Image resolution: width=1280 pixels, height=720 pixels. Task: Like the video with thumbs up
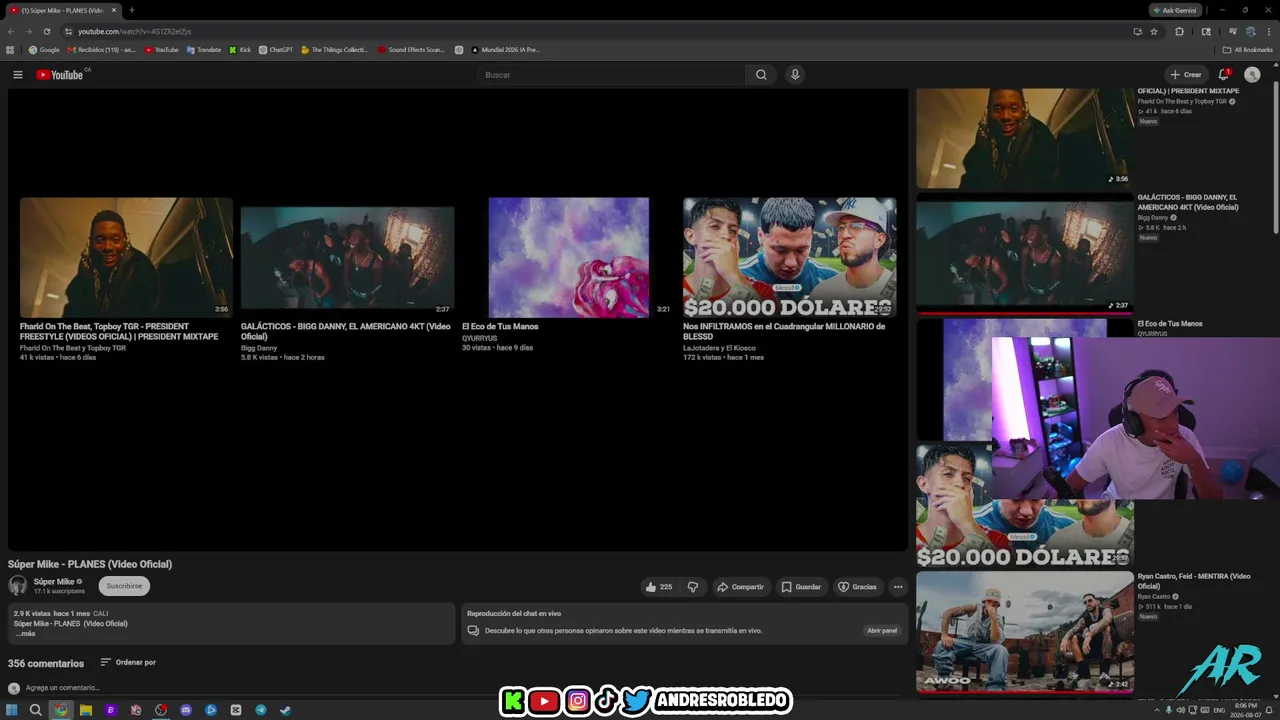[659, 587]
